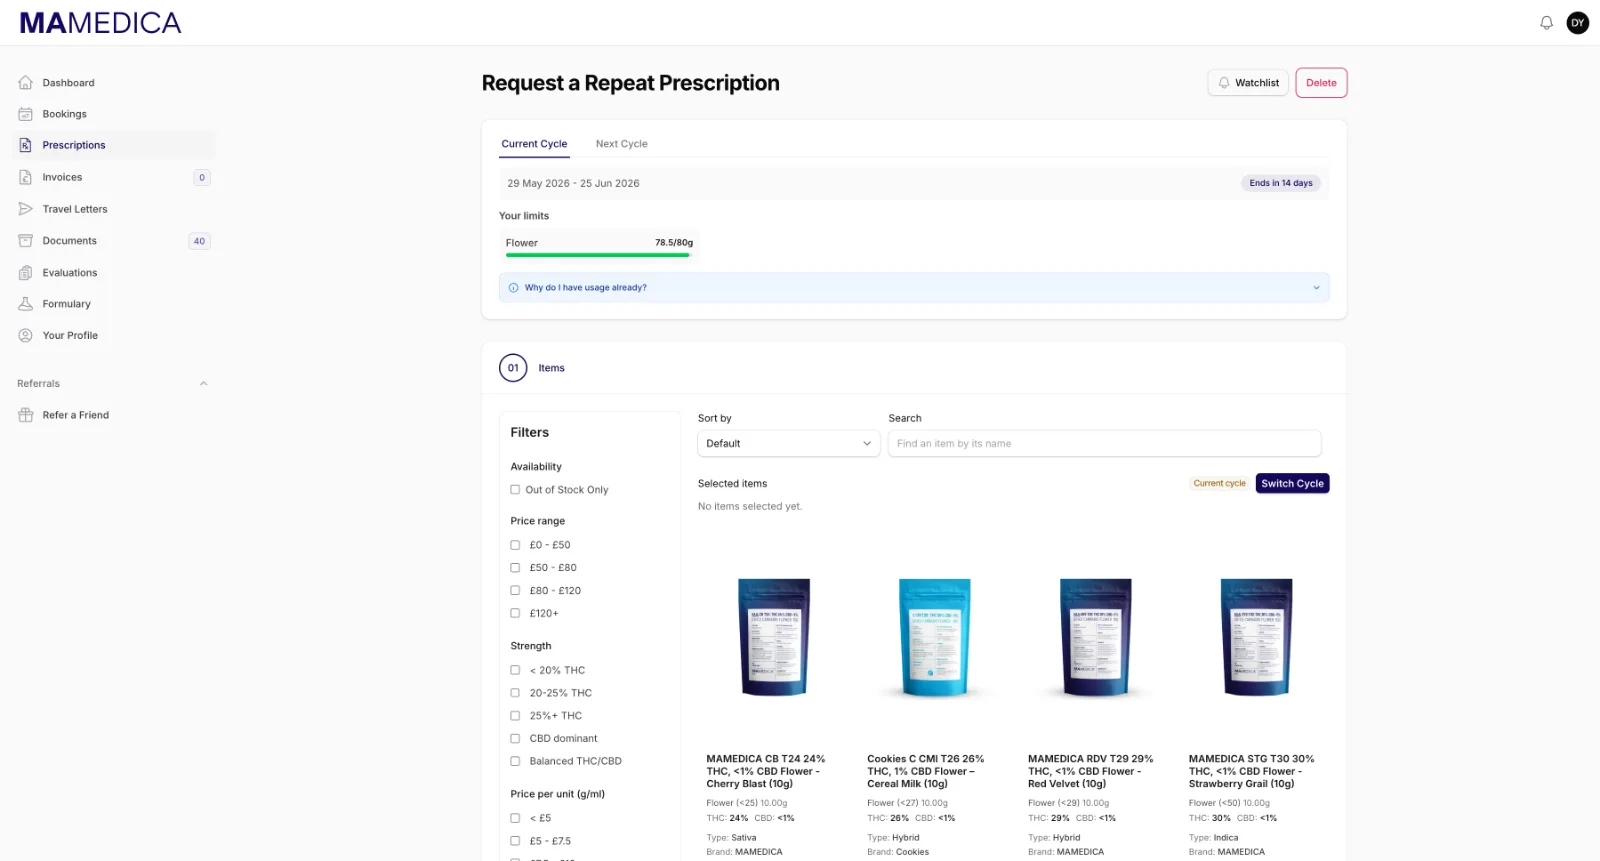The height and width of the screenshot is (861, 1600).
Task: Check the < £5 price per unit filter
Action: click(x=515, y=818)
